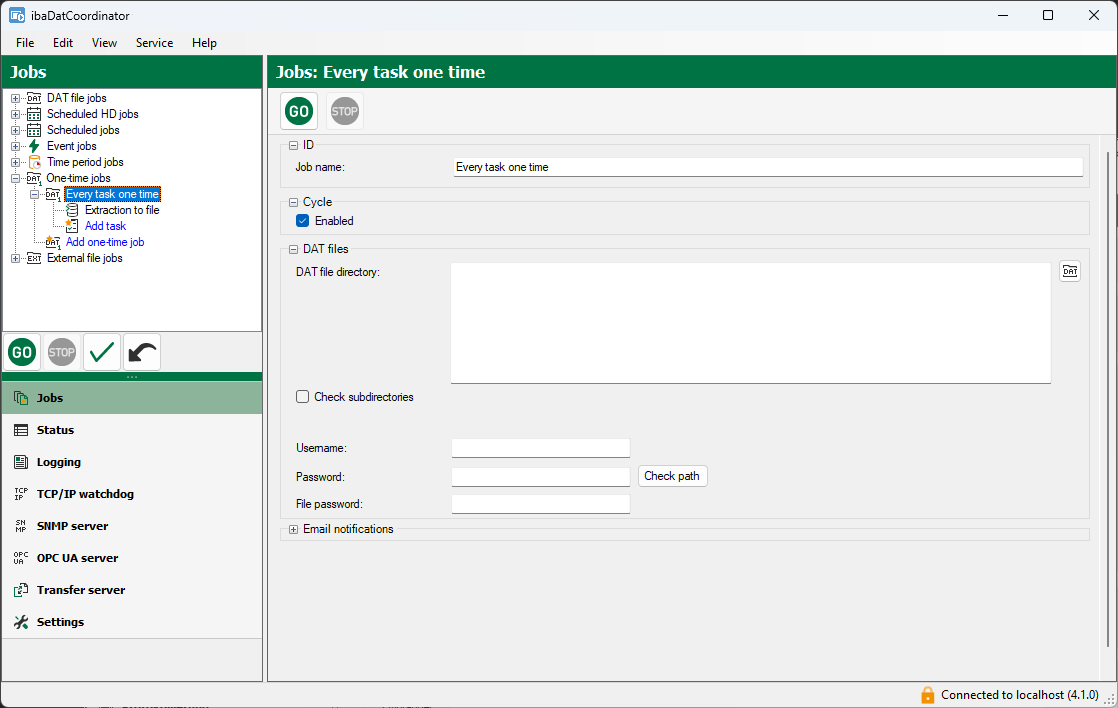Click the DAT file jobs tree icon
The width and height of the screenshot is (1118, 708).
[34, 98]
